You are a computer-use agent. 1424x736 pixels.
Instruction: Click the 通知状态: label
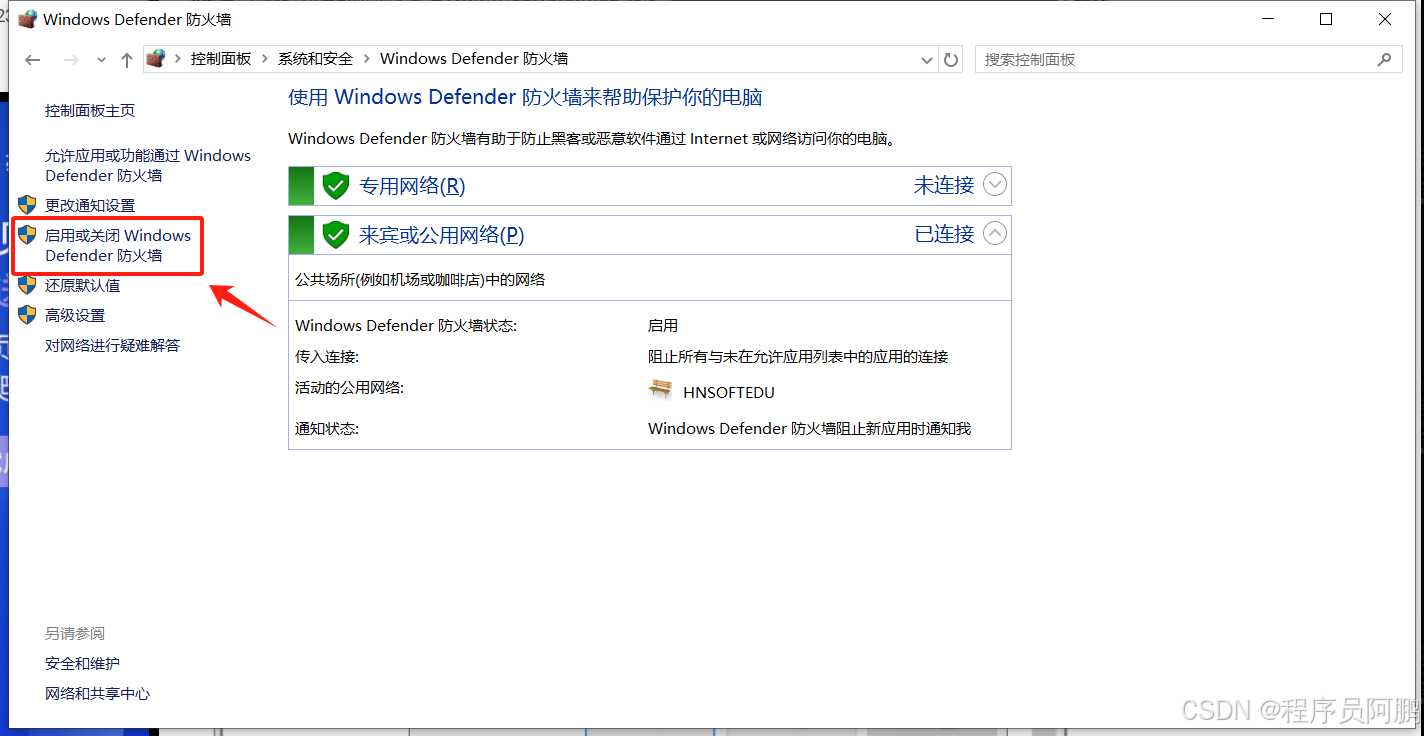click(327, 429)
